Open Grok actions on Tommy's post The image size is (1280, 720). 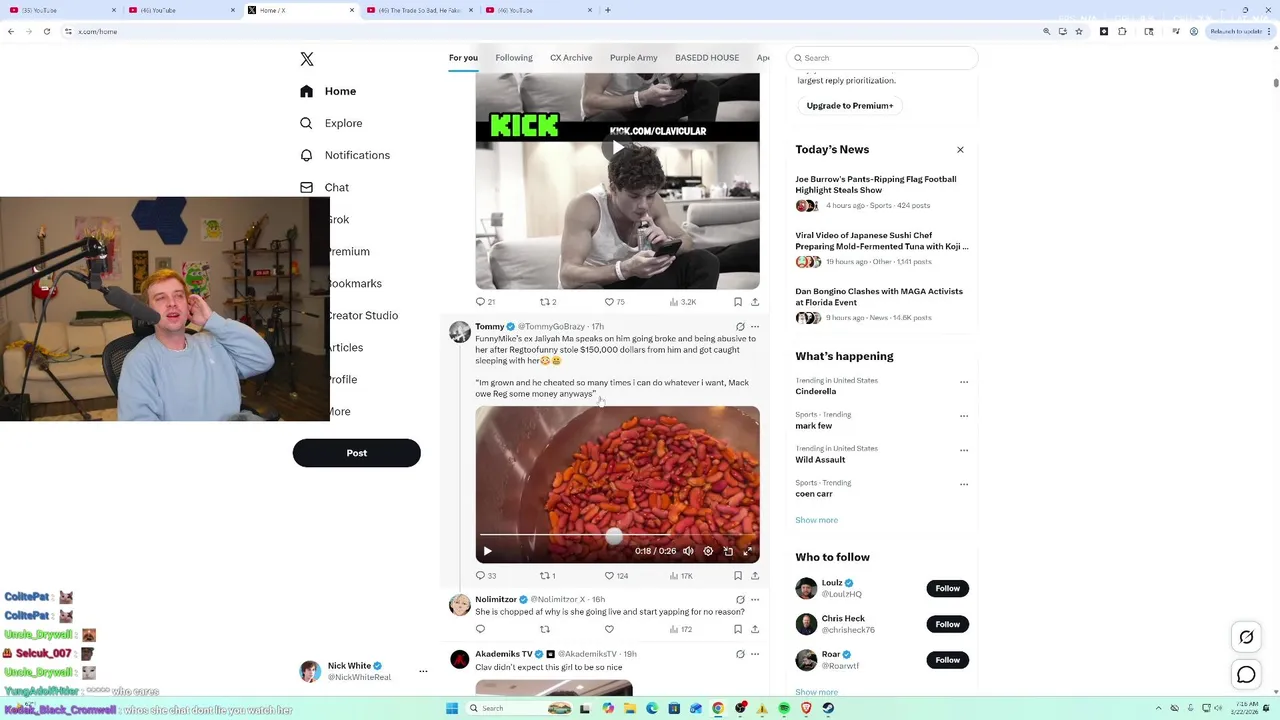point(740,327)
